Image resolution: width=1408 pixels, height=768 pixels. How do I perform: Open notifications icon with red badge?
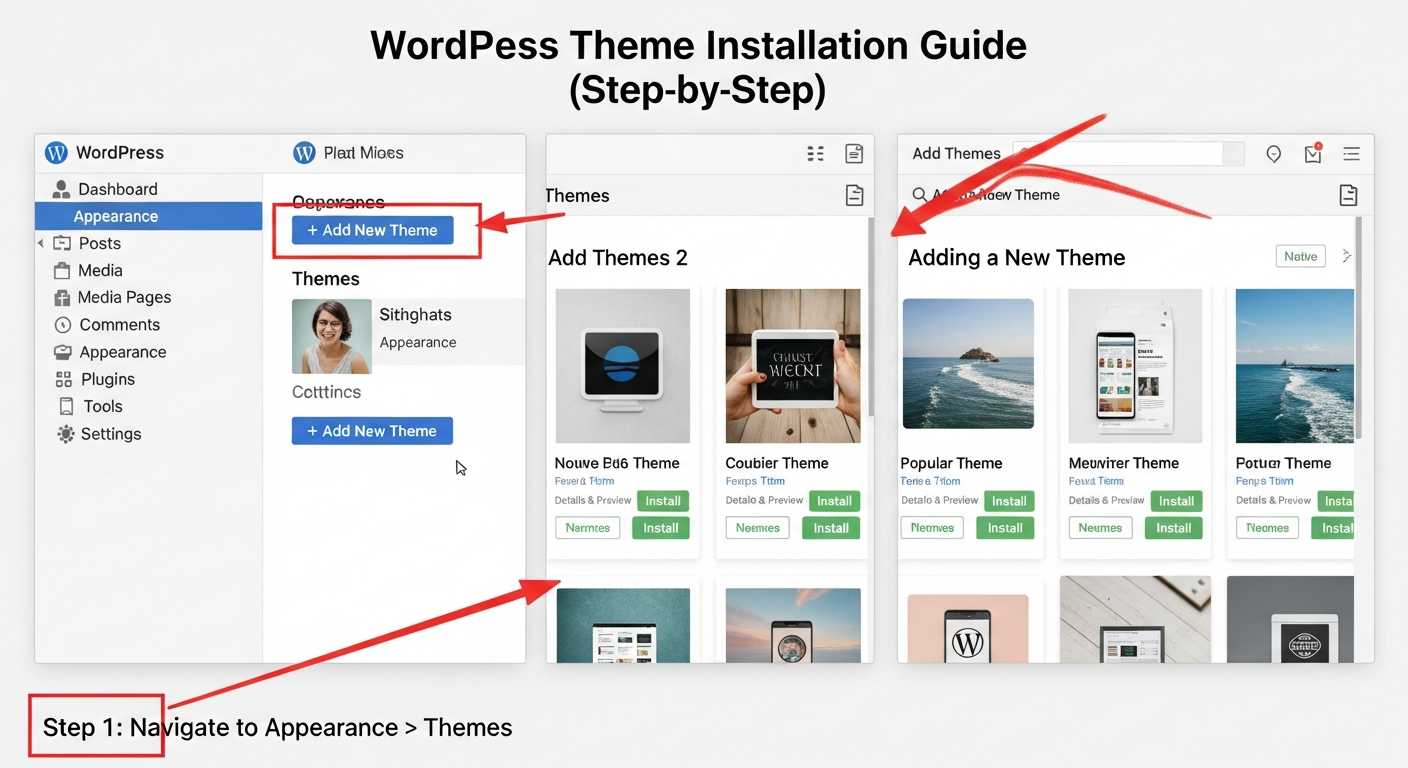coord(1313,153)
